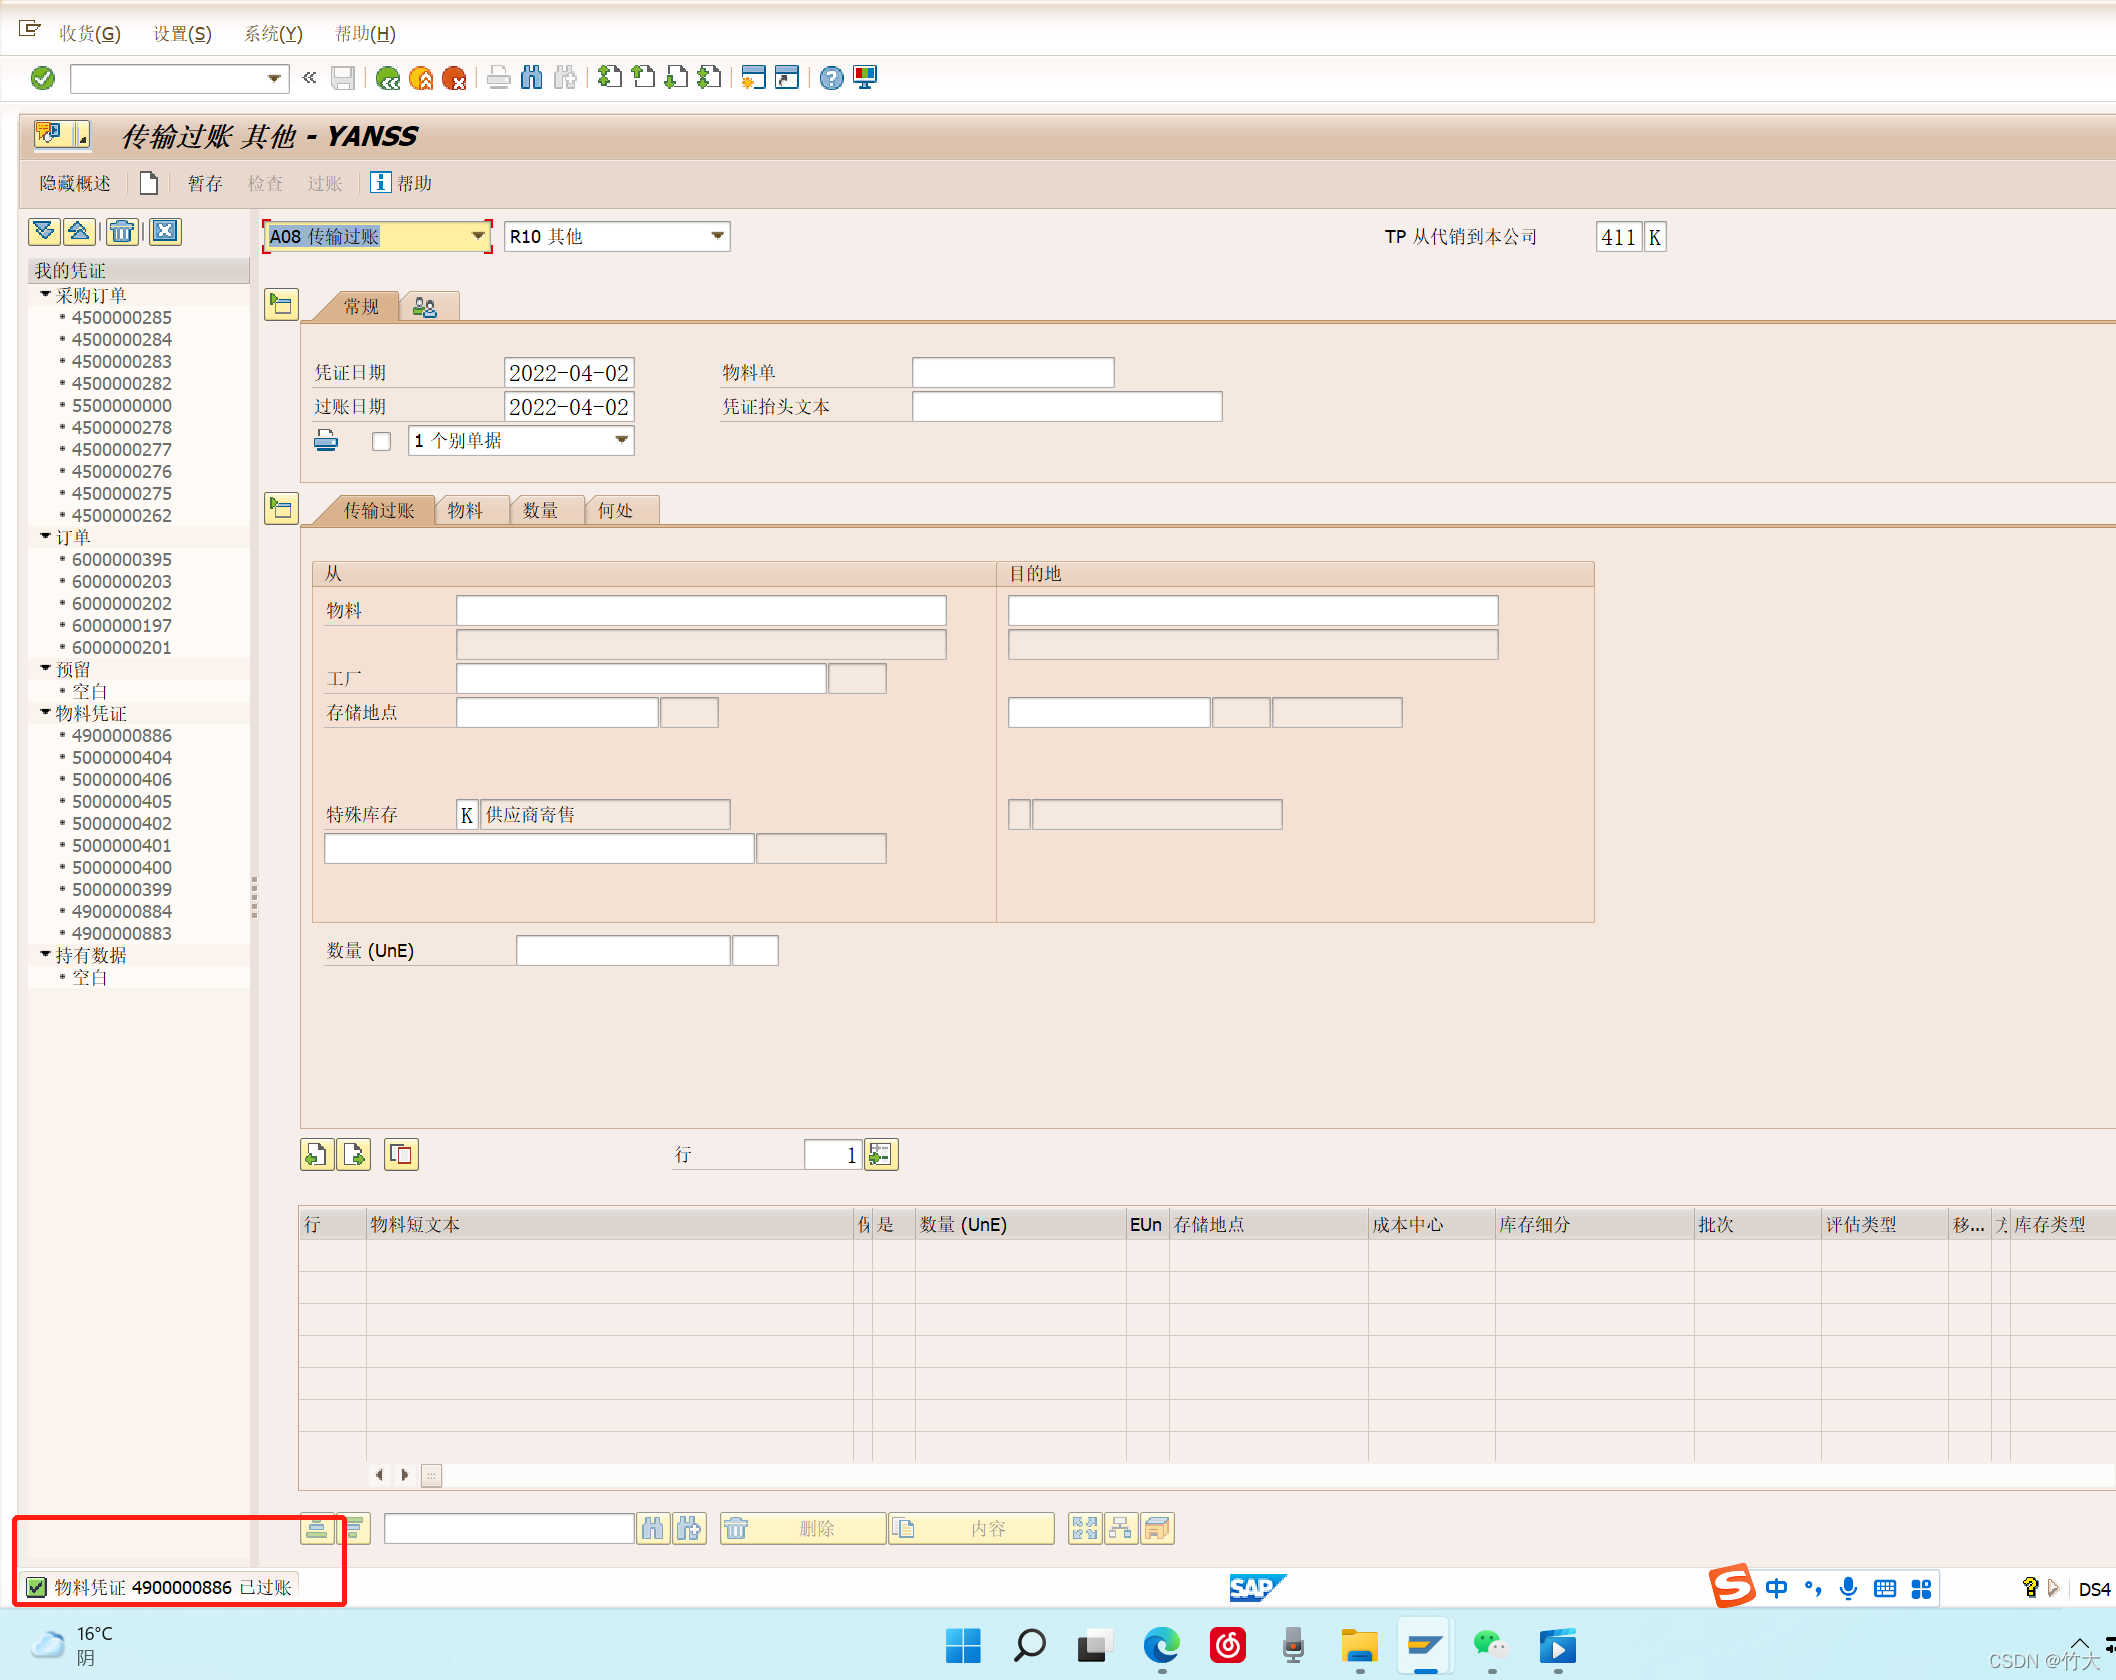2116x1680 pixels.
Task: Click the red Cancel icon in toolbar
Action: pyautogui.click(x=454, y=78)
